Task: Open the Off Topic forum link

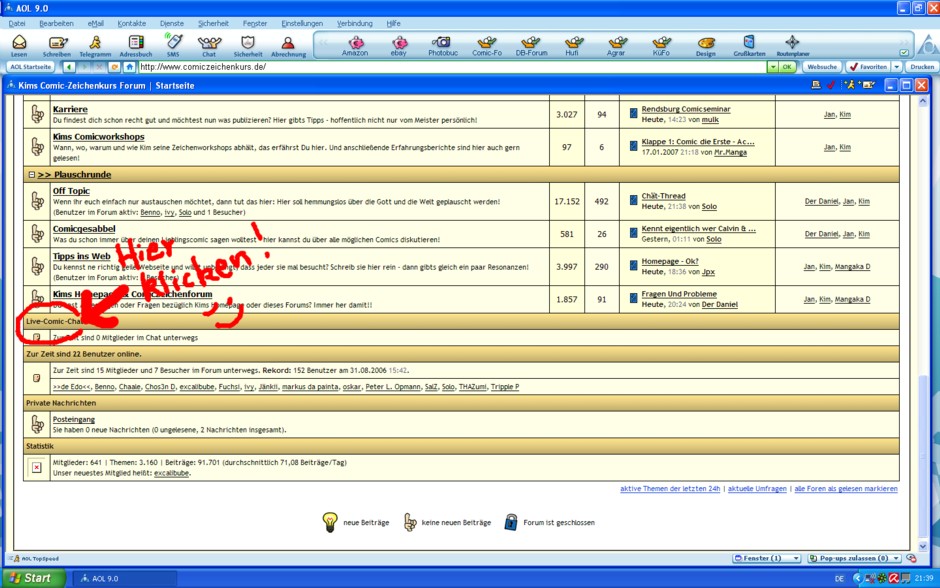Action: [71, 190]
